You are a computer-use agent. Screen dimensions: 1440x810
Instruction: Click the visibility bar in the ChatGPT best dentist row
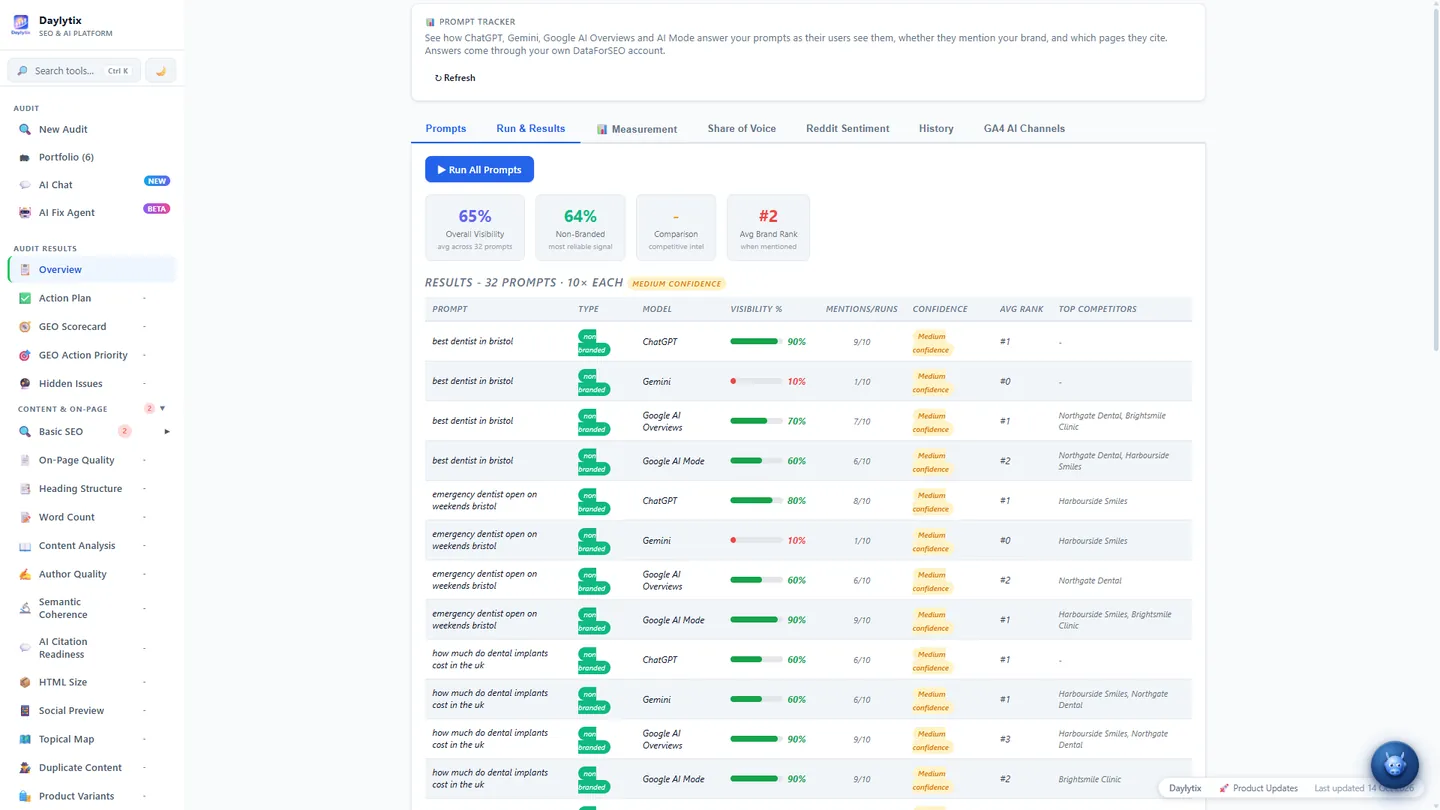[756, 342]
